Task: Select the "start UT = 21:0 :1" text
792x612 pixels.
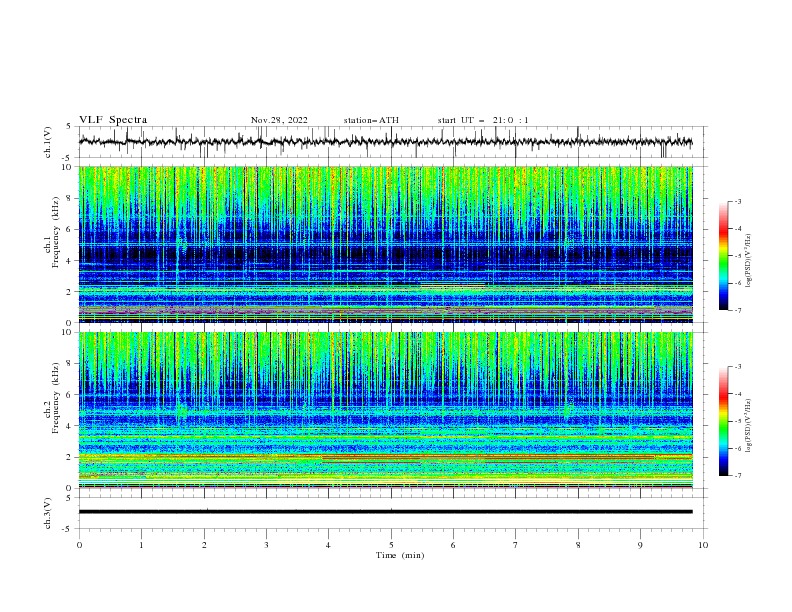Action: pos(483,120)
